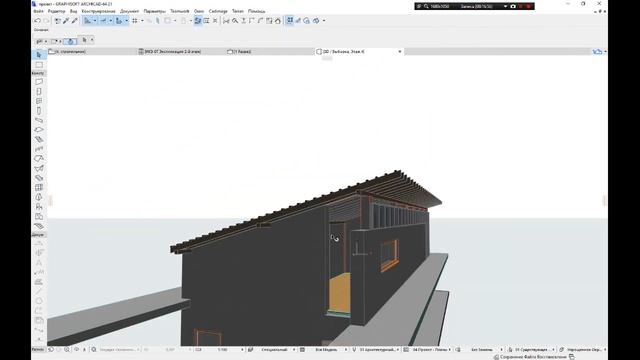Image resolution: width=640 pixels, height=360 pixels.
Task: Toggle the highlighted Snap Guides button
Action: coord(103,20)
